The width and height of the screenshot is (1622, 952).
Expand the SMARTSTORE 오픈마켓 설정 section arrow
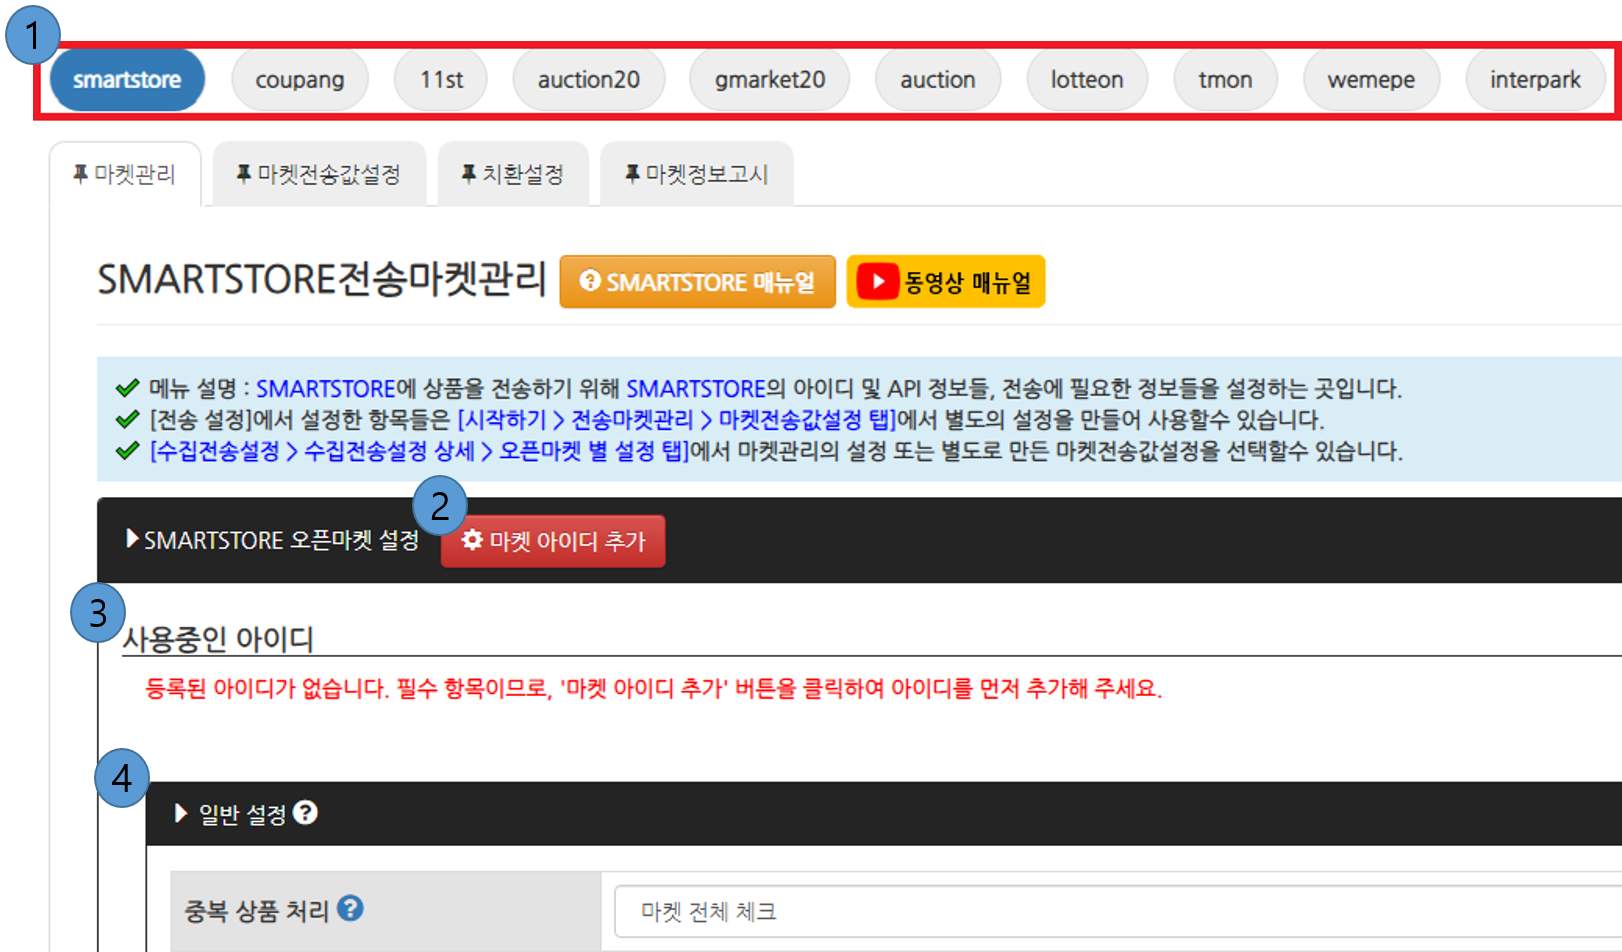coord(132,539)
